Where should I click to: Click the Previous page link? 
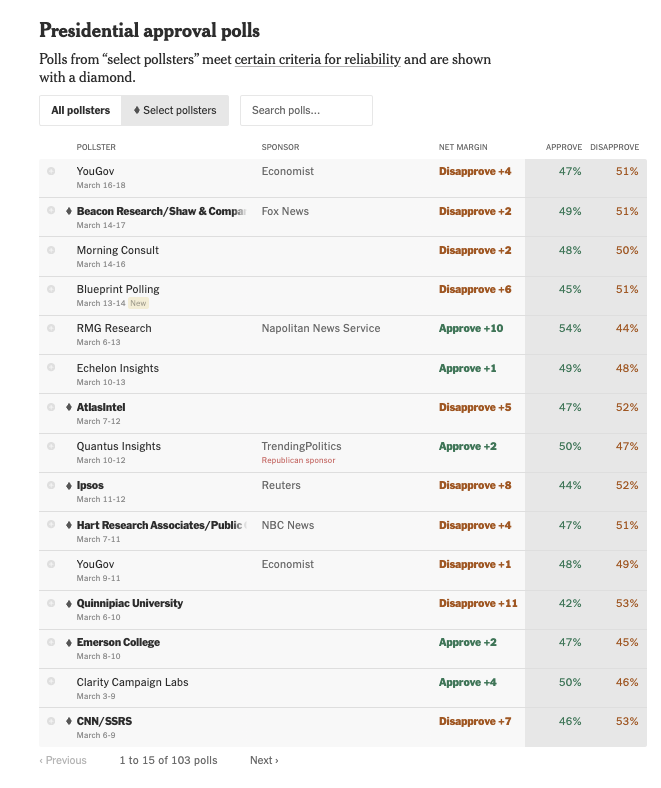coord(63,760)
